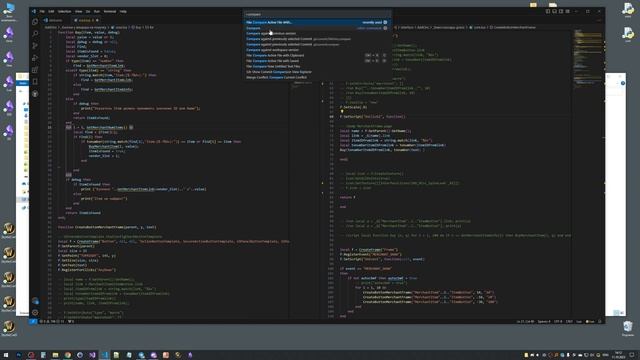Click the VS Code logo in the title bar
This screenshot has height=360, width=640.
34,11
